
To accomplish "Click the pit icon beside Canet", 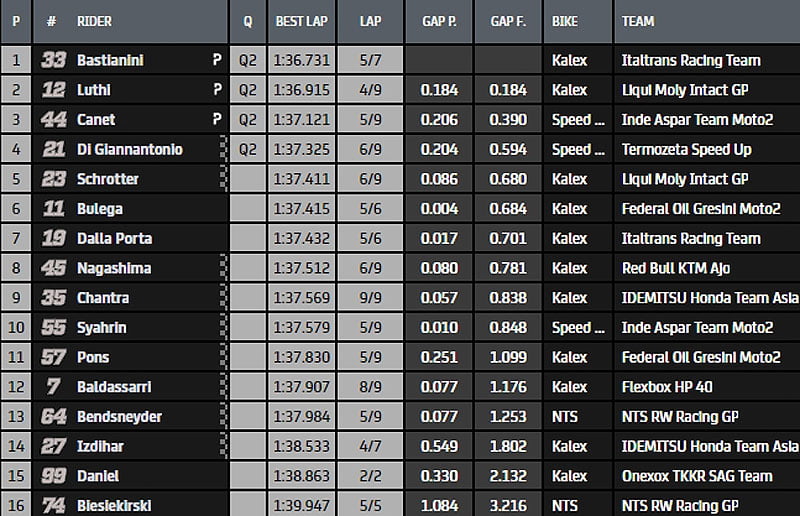I will (216, 120).
